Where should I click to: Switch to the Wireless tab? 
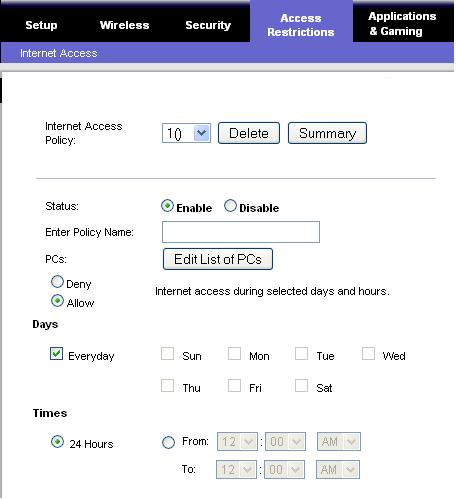(x=124, y=25)
